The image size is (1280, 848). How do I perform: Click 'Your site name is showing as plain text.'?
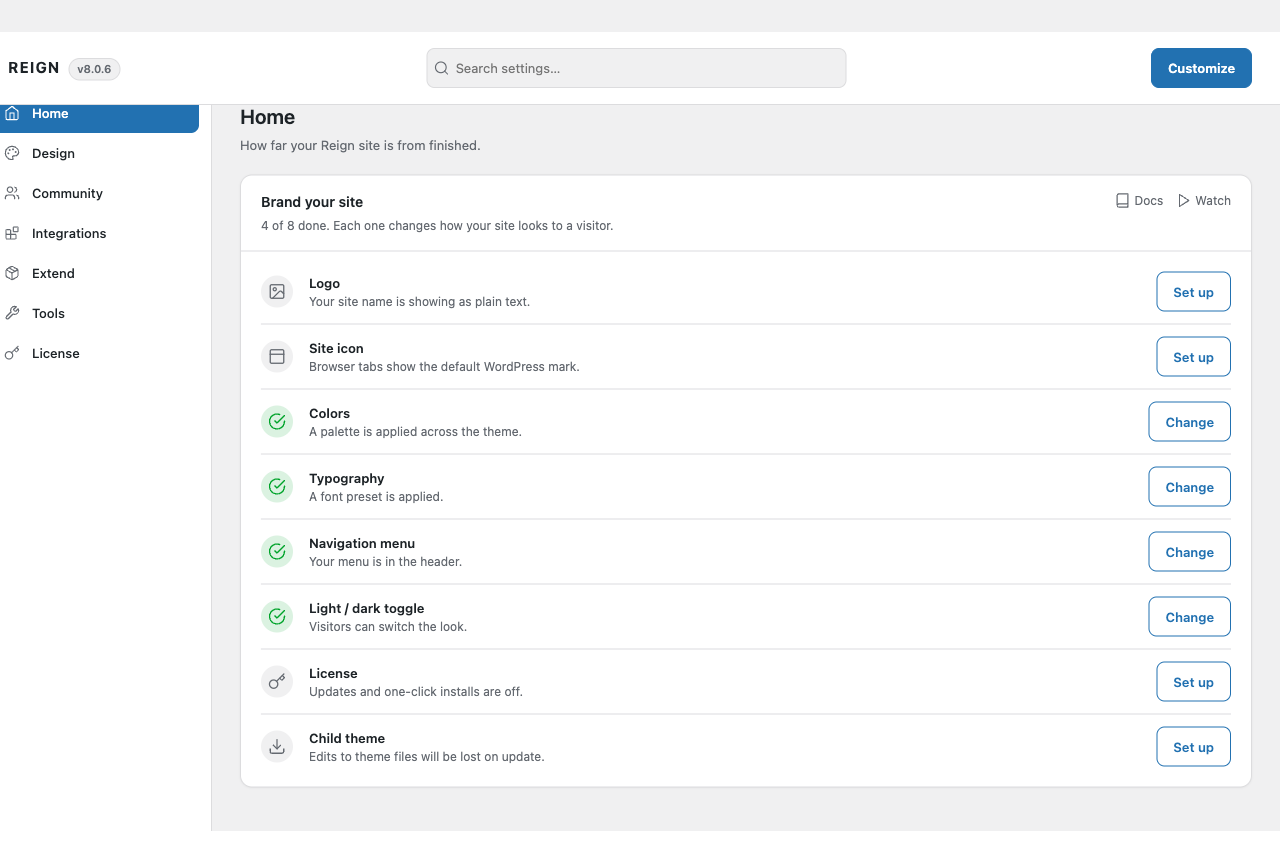click(x=419, y=301)
